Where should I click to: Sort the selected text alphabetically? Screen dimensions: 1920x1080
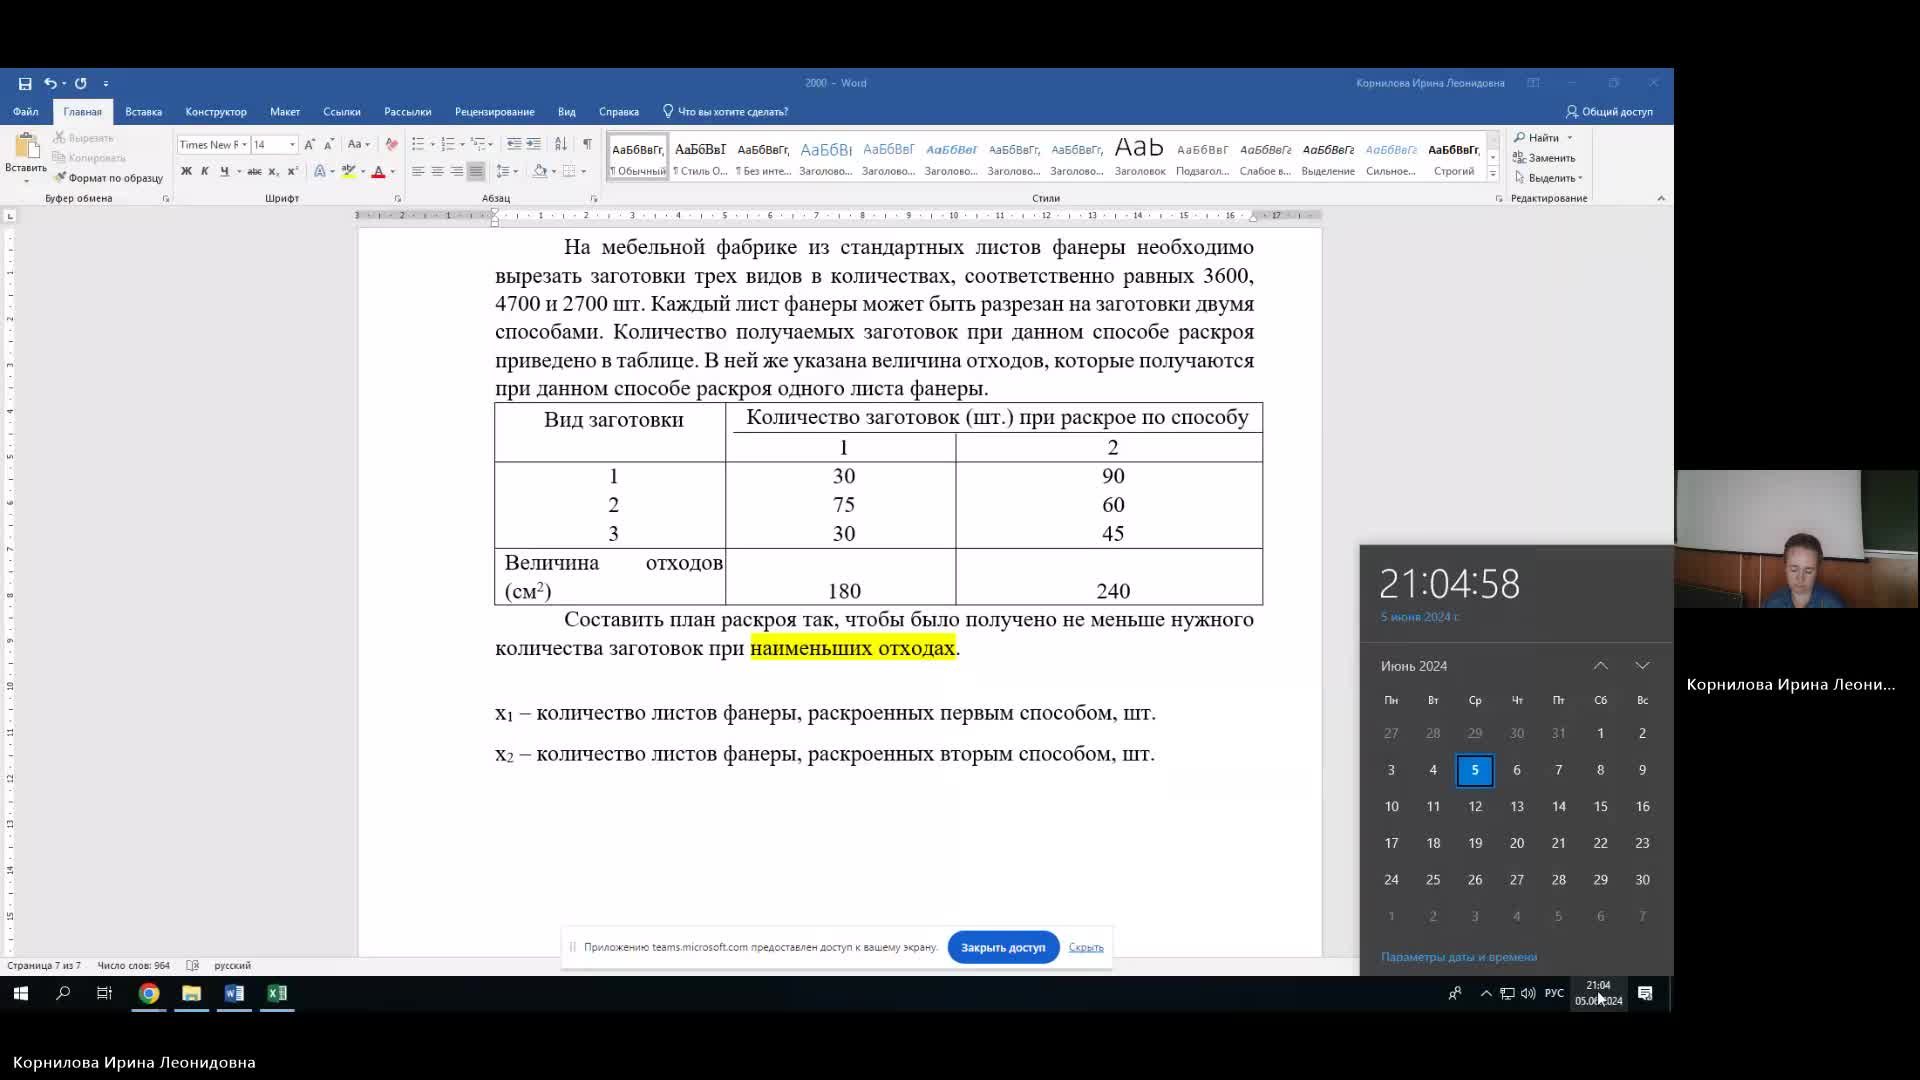click(x=561, y=144)
